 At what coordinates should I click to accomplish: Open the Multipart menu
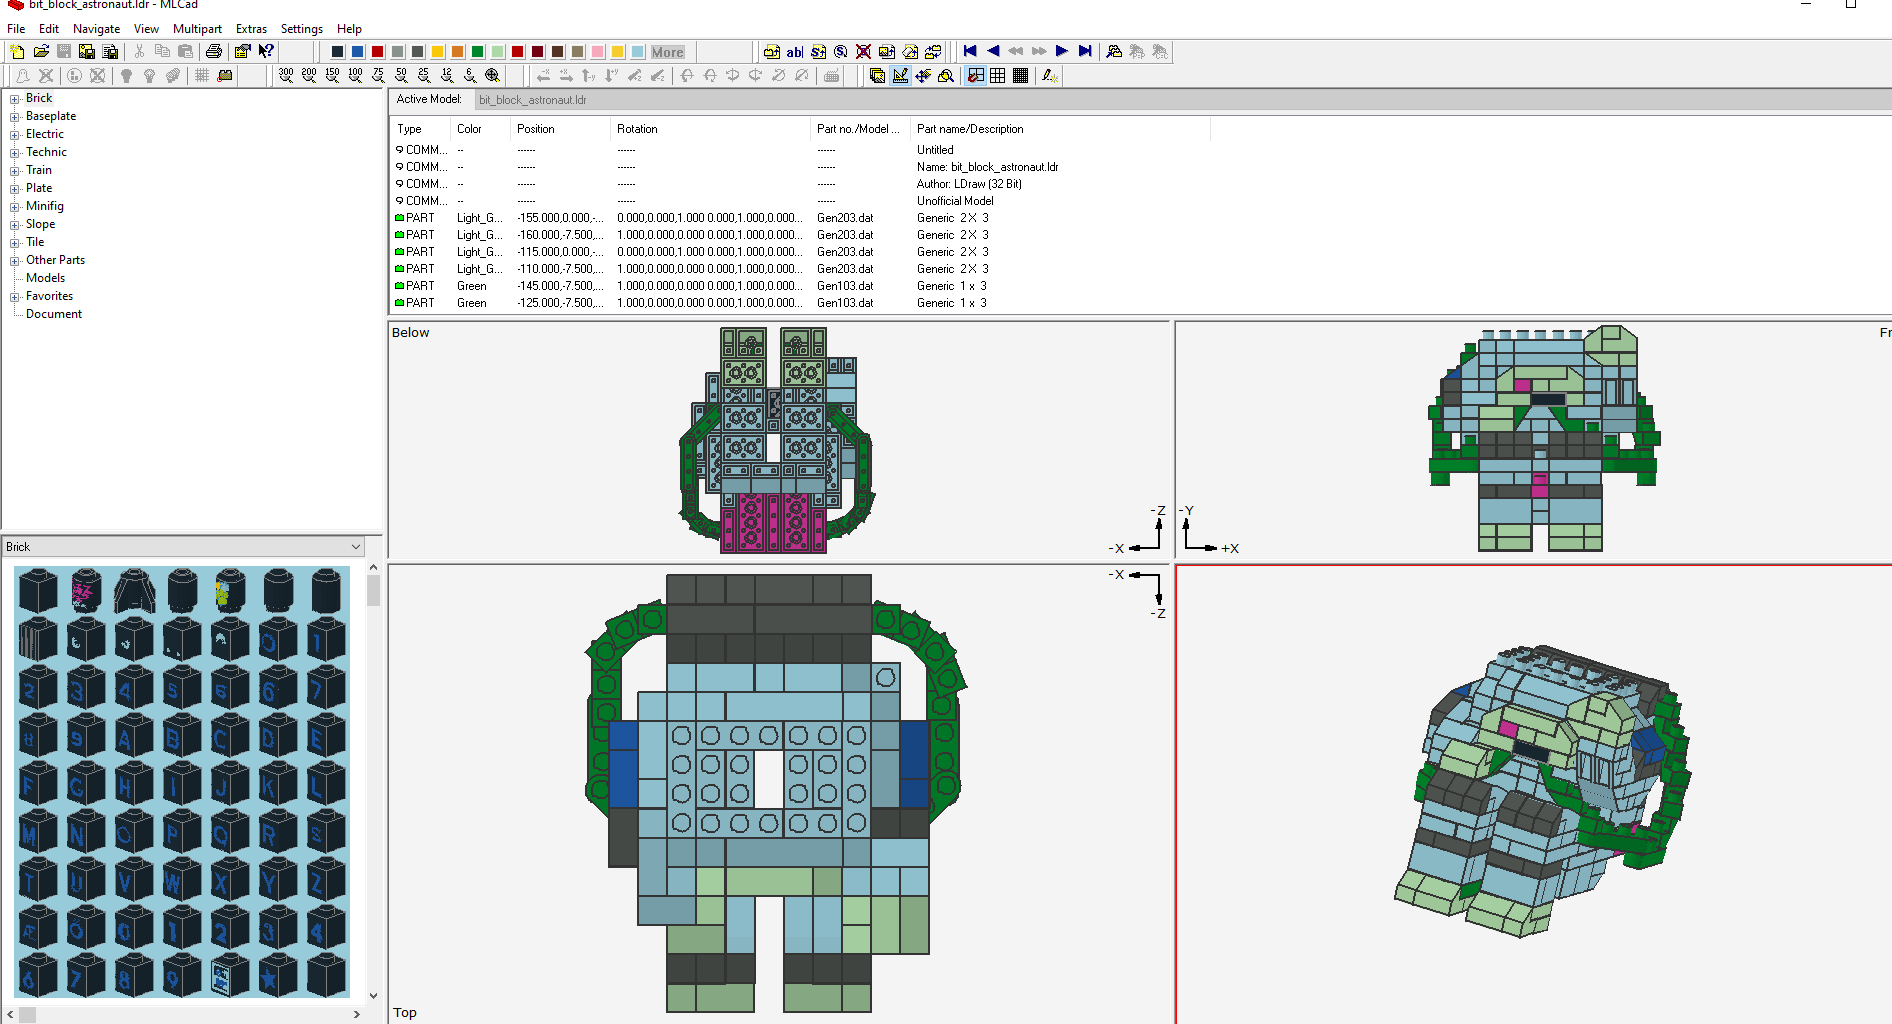197,29
